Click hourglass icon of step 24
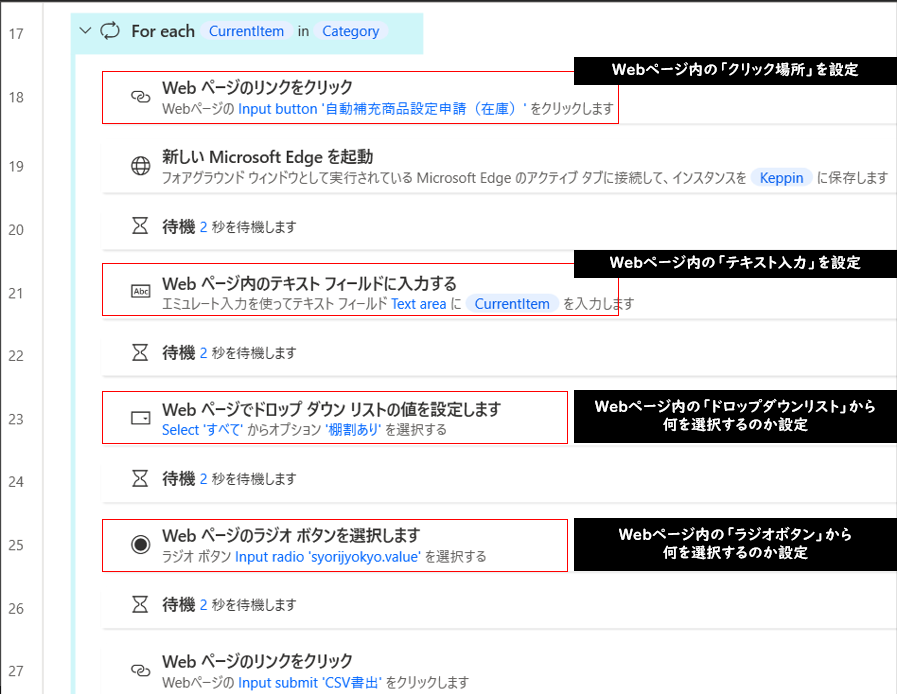Screen dimensions: 897x694 click(140, 478)
